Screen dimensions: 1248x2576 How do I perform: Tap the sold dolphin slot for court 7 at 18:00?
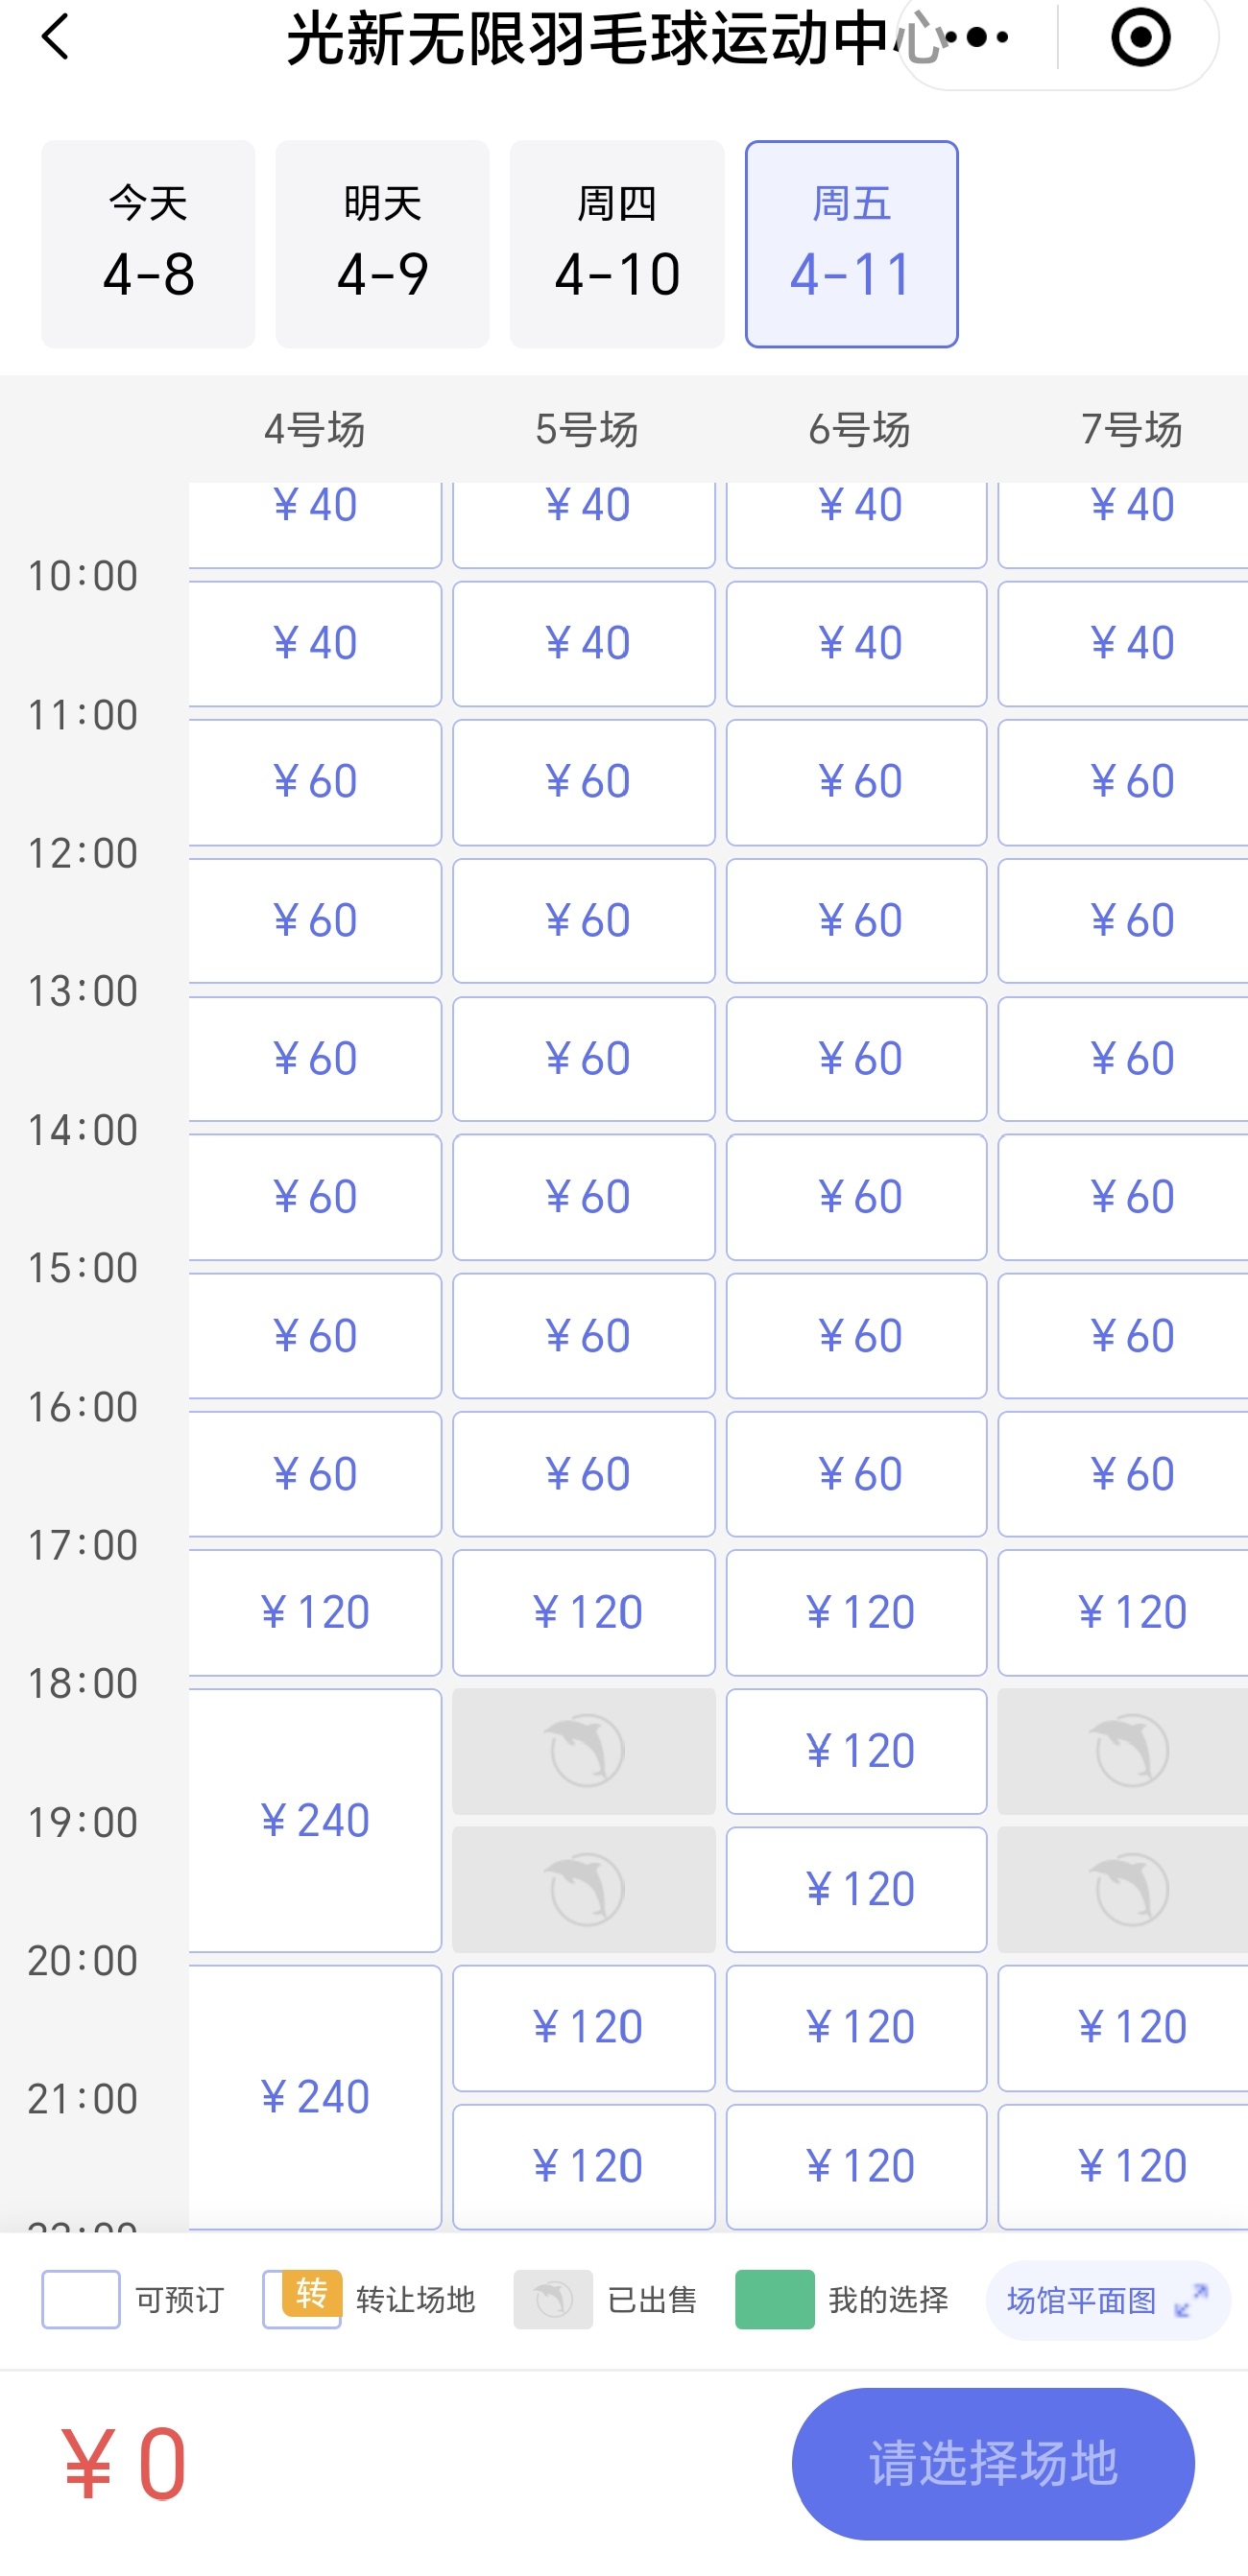coord(1124,1751)
